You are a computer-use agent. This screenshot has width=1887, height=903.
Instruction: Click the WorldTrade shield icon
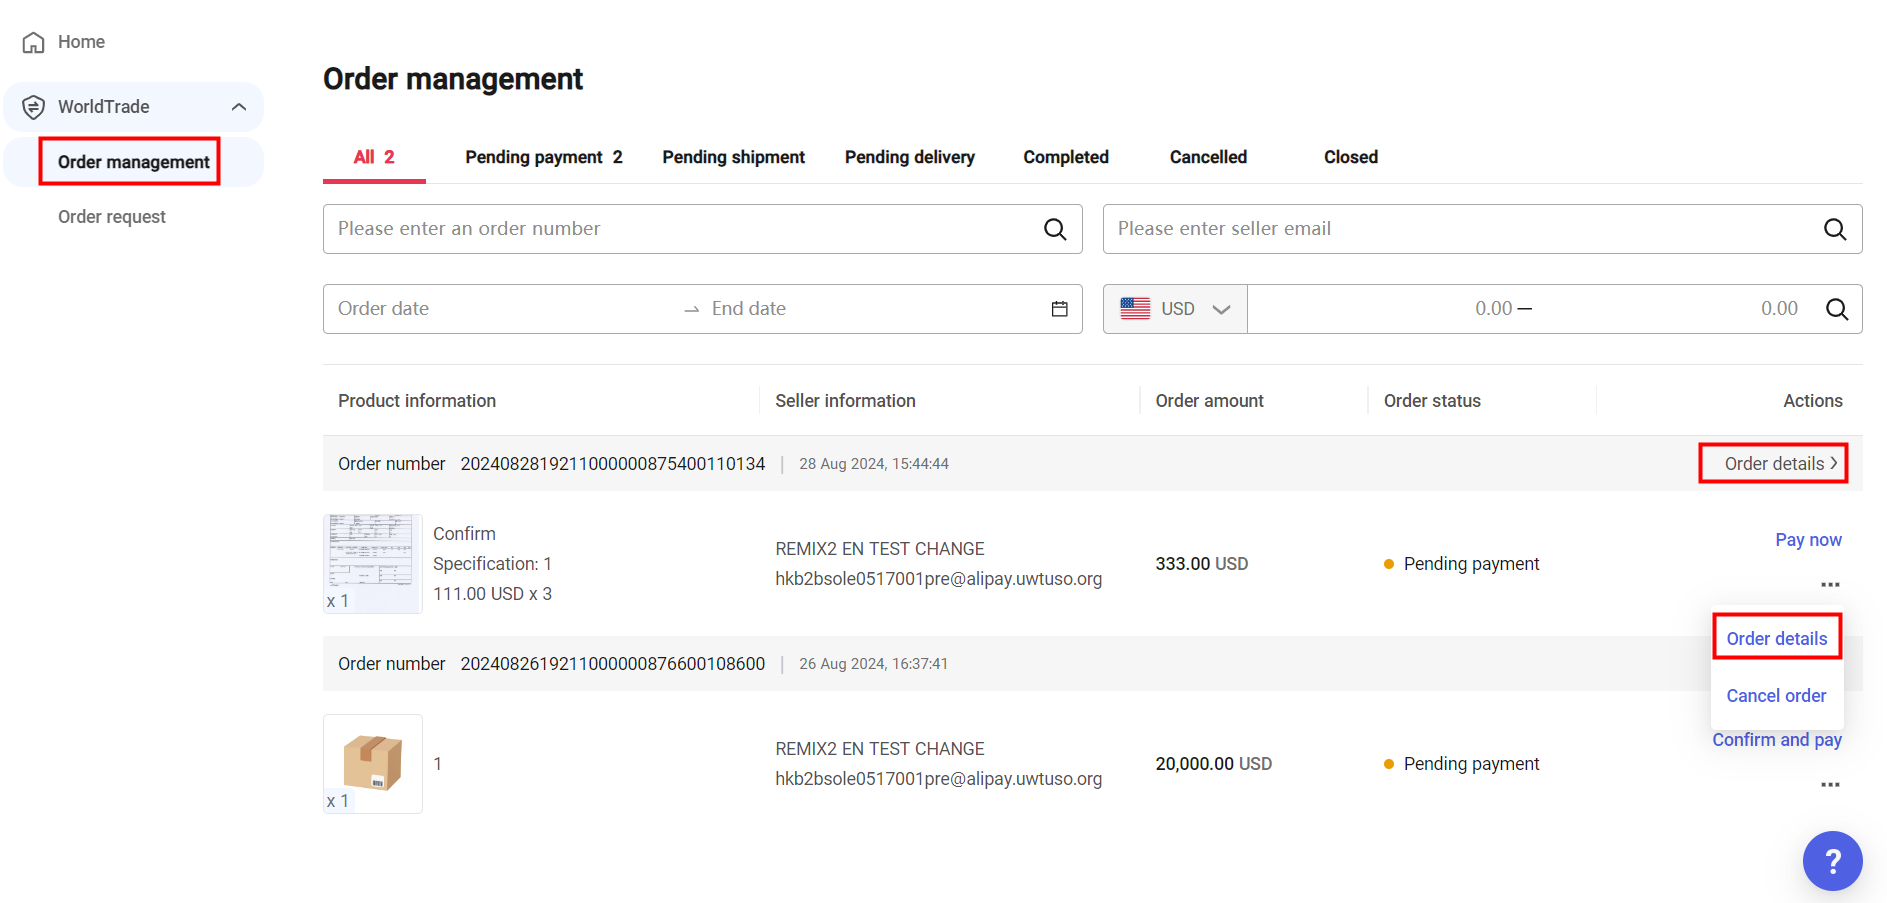[x=34, y=107]
